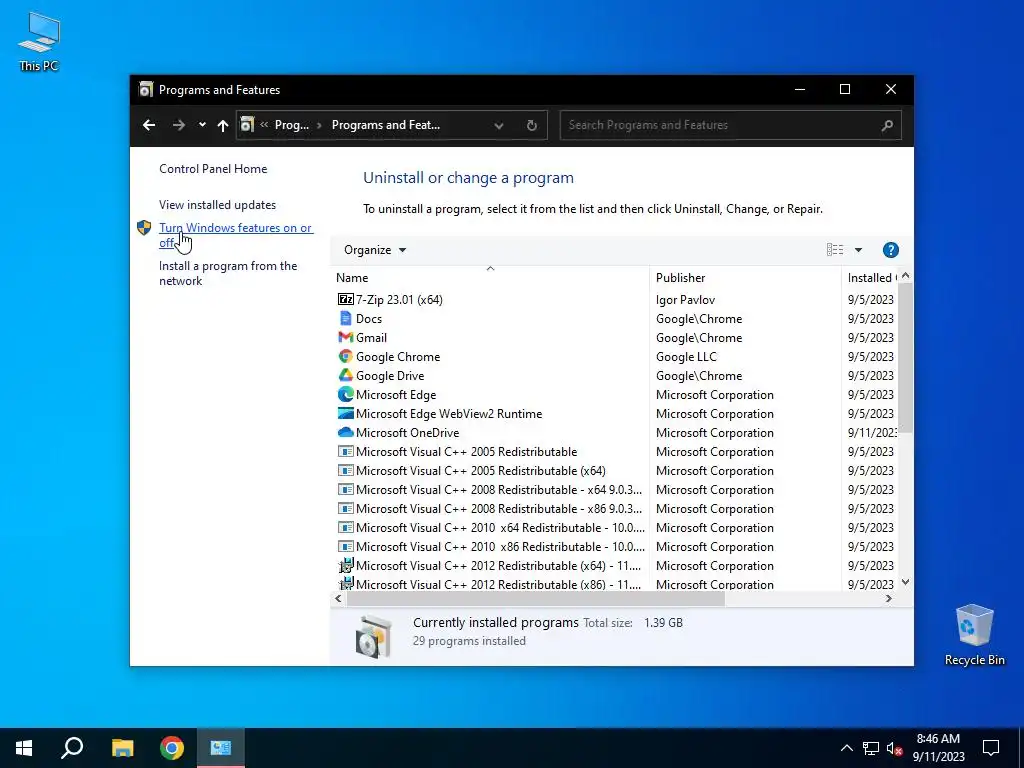Click the Prog... breadcrumb in address bar
Viewport: 1024px width, 768px height.
tap(291, 125)
